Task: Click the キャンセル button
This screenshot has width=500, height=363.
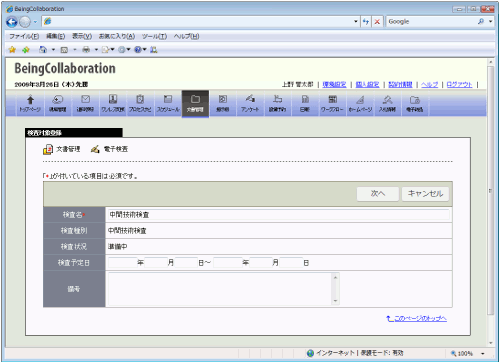Action: coord(425,194)
